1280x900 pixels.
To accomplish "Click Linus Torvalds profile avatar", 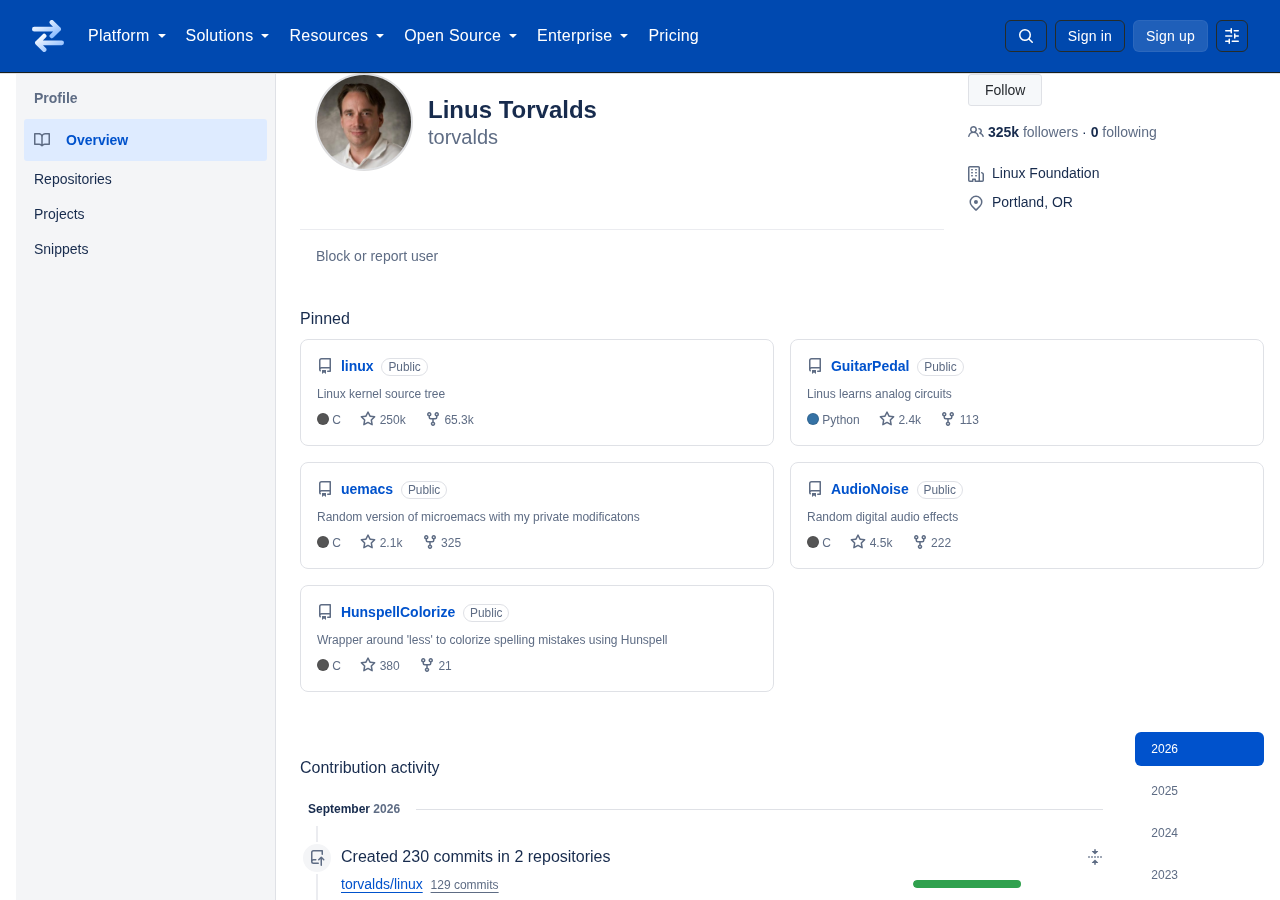I will pos(364,122).
